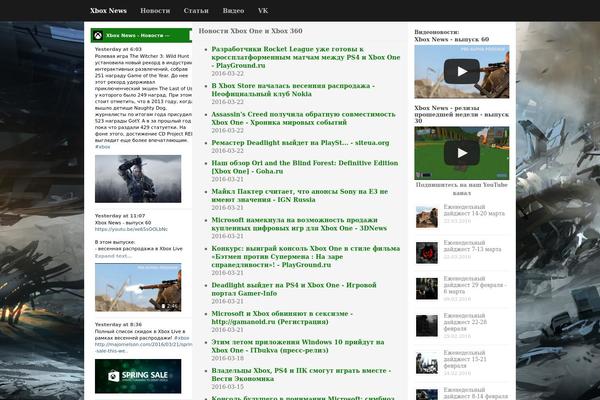Open Еженедельный дайджест 29 февраля - 6 марта

point(475,285)
